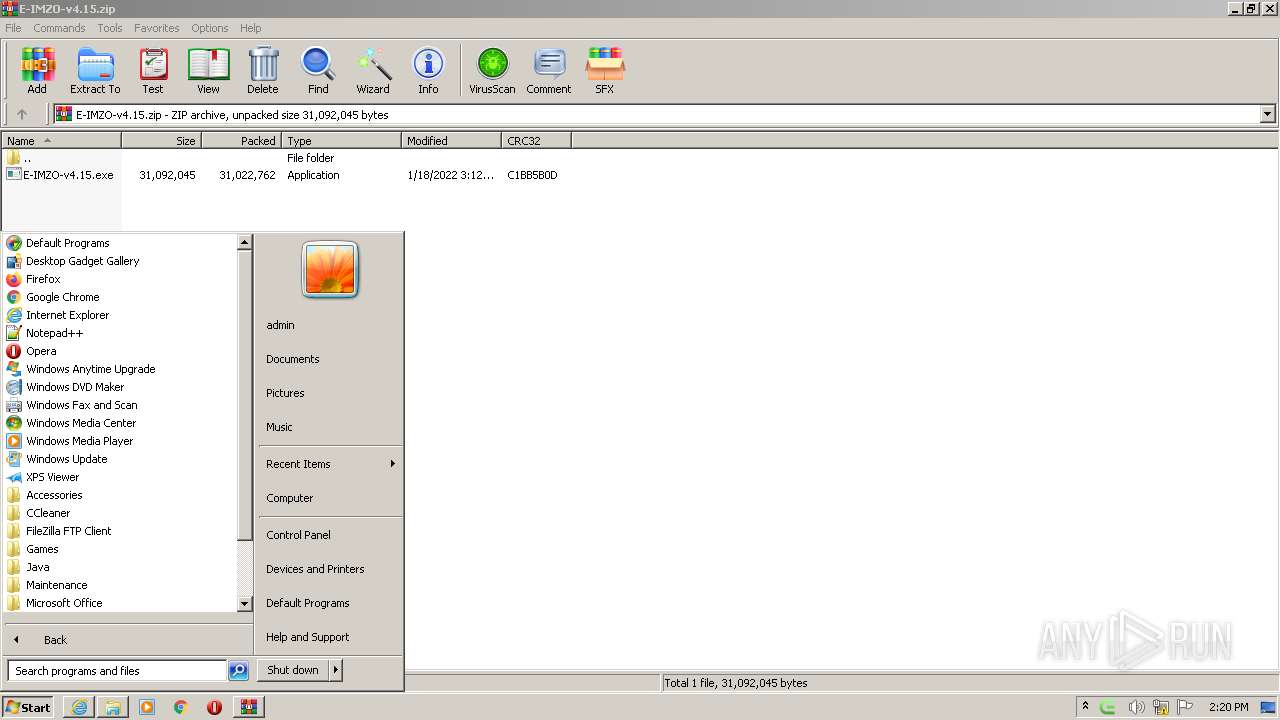Show hidden tray icons arrow

[x=1085, y=707]
